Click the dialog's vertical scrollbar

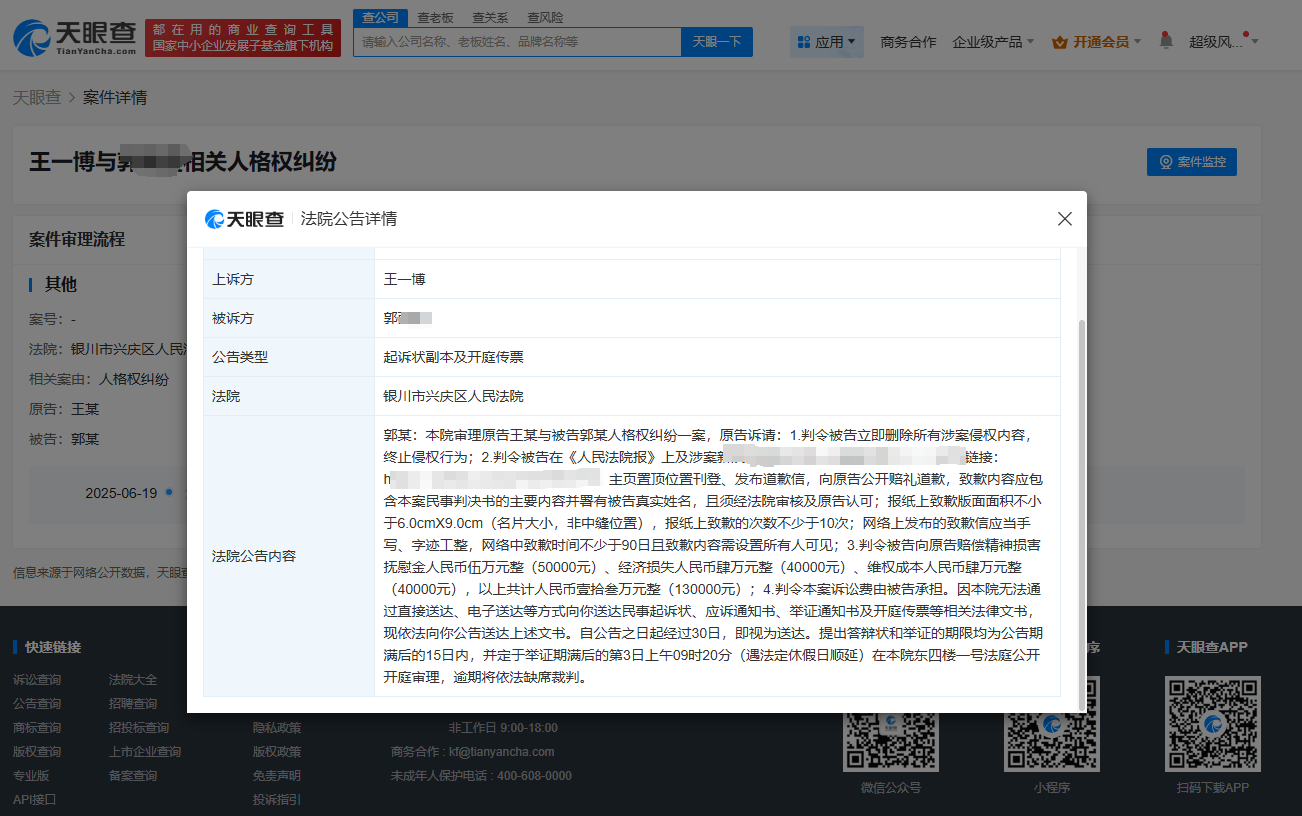pyautogui.click(x=1078, y=500)
